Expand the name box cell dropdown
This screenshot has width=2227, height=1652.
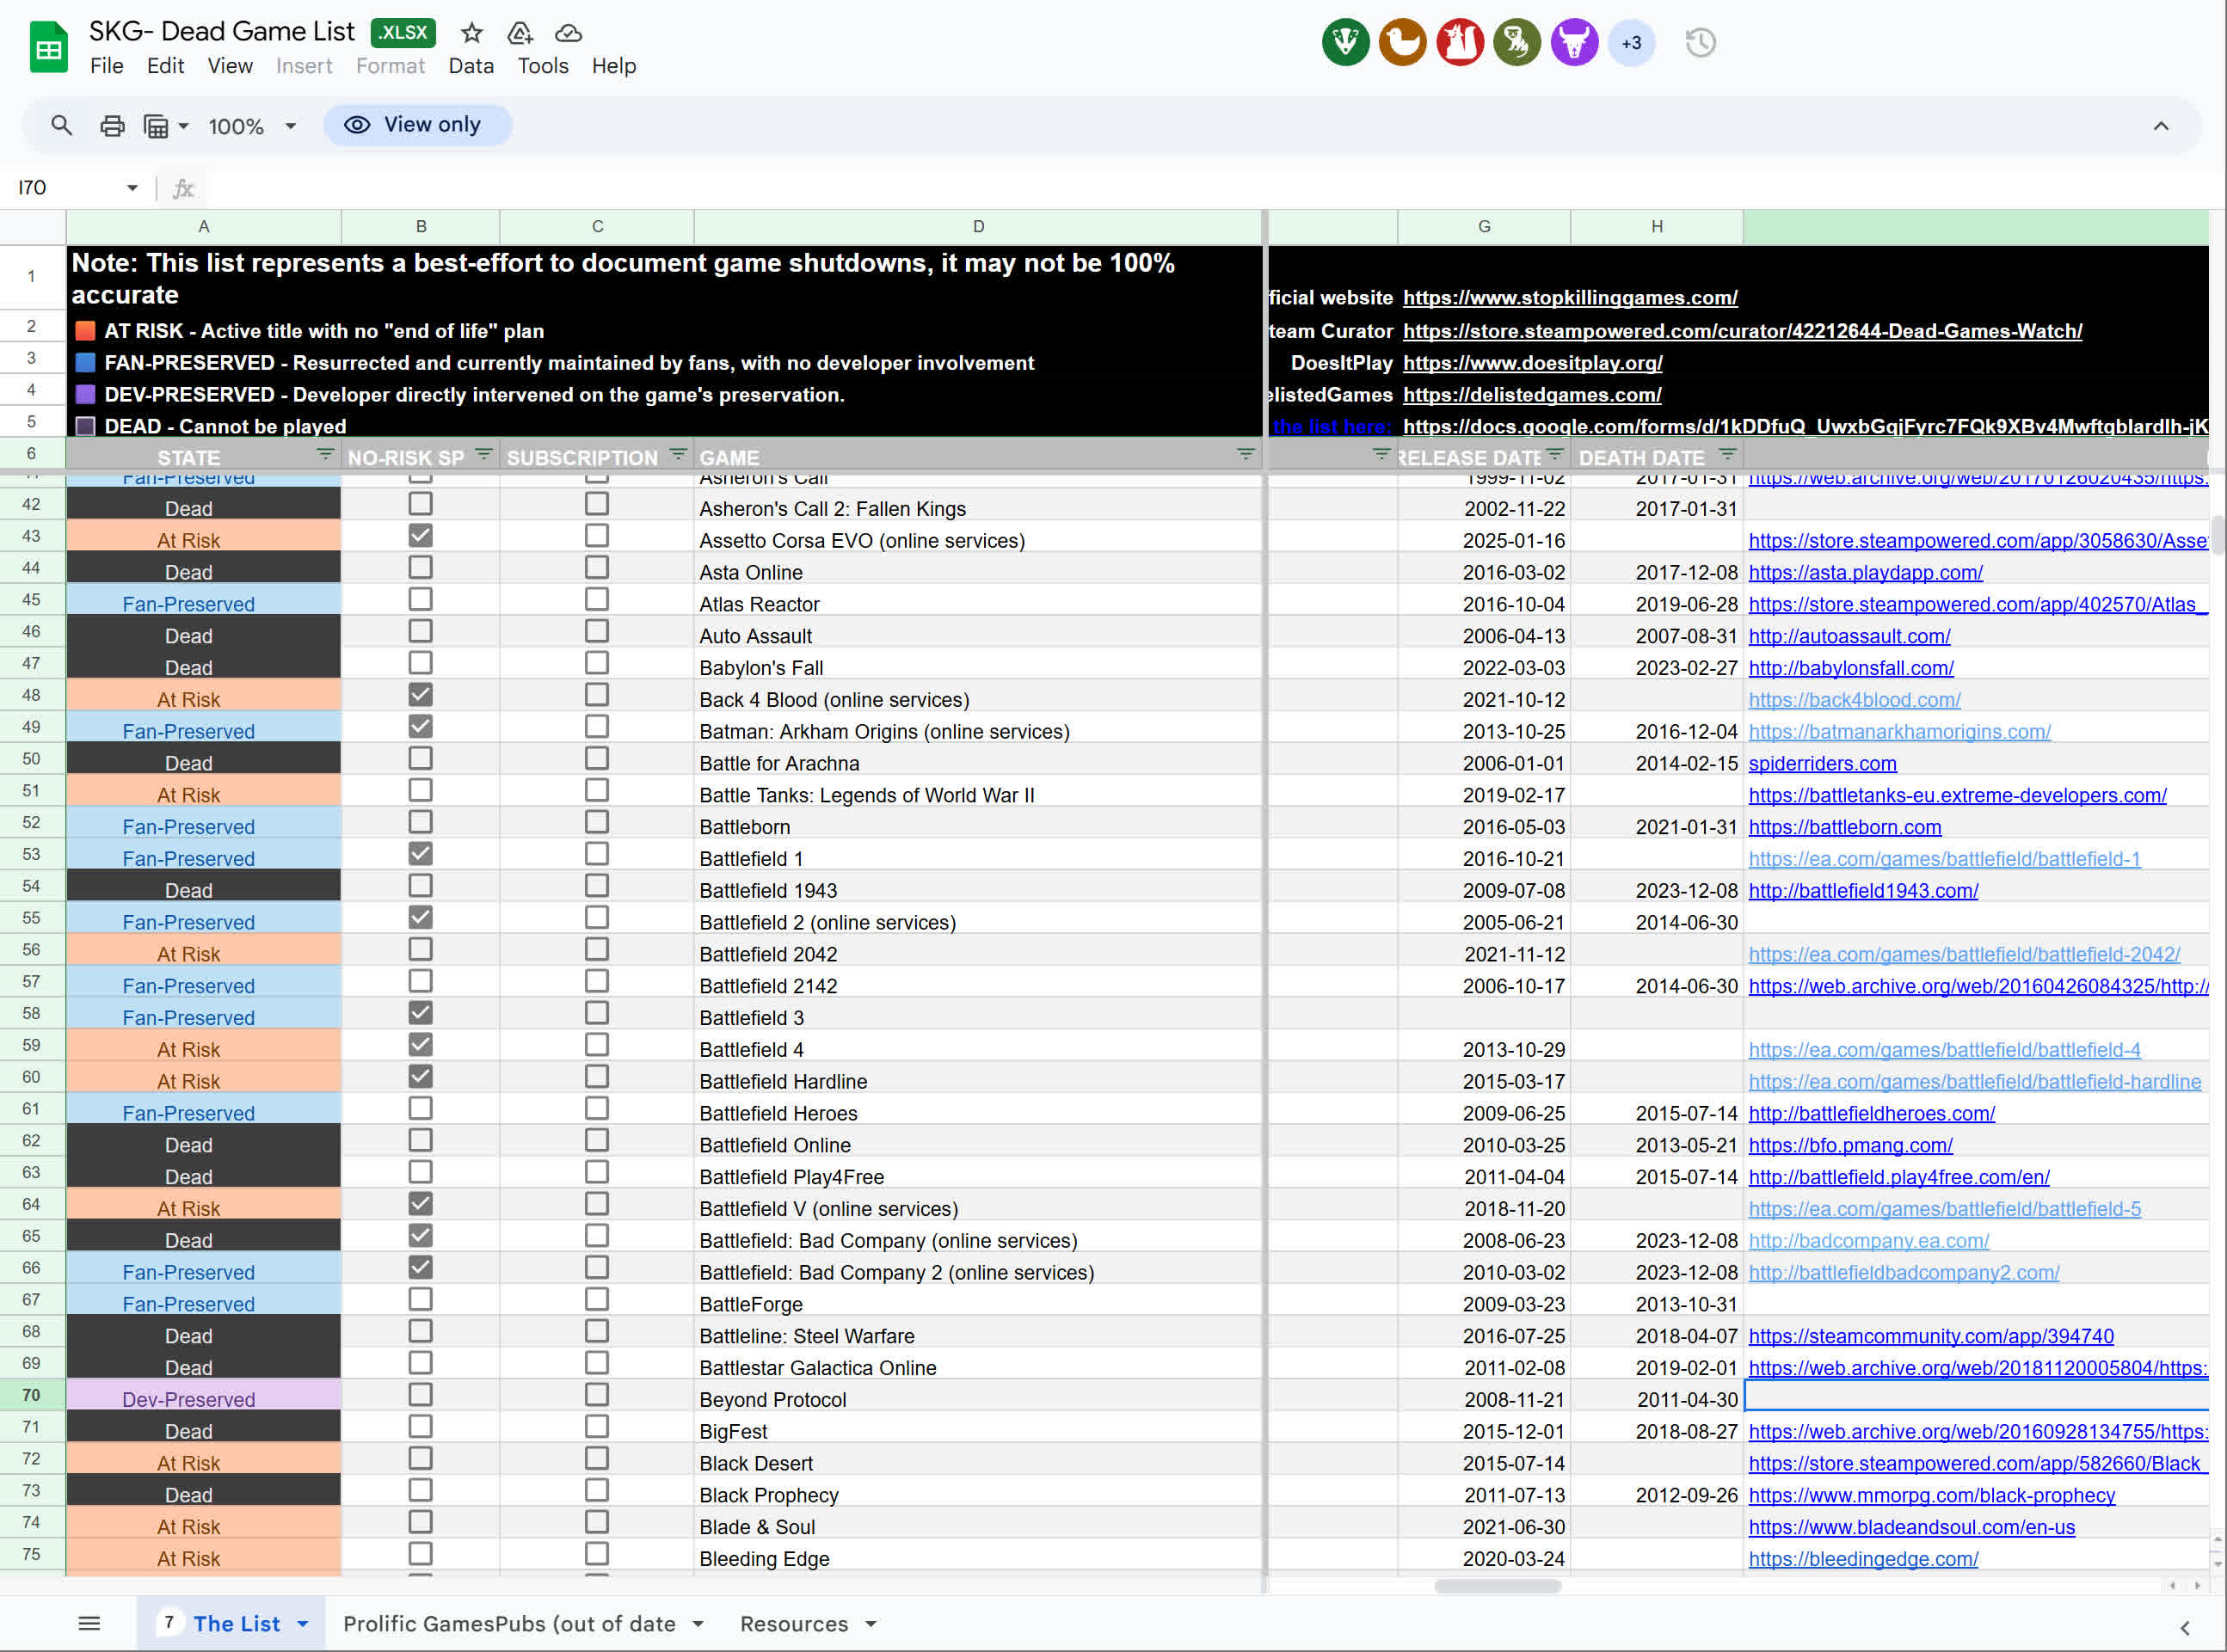[x=132, y=188]
